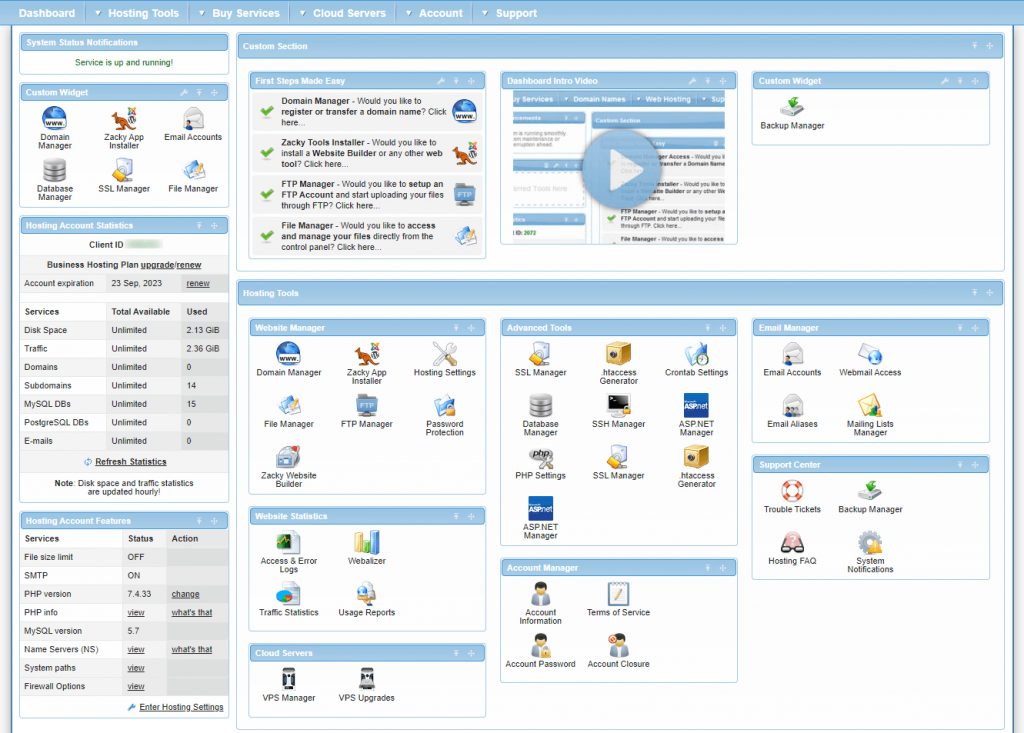
Task: Open Webmail Access in Email Manager
Action: pyautogui.click(x=871, y=360)
